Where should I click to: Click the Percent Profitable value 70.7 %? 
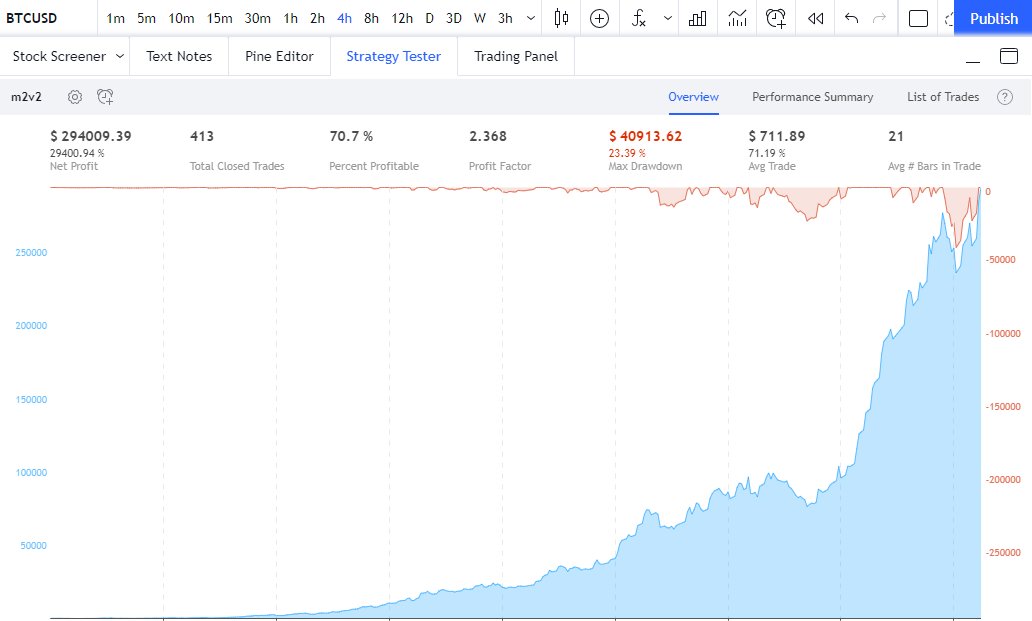(351, 136)
